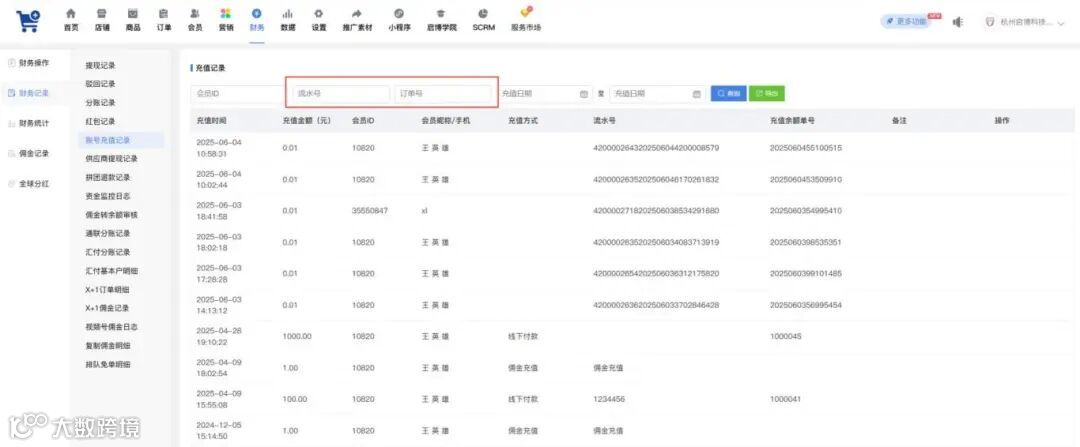This screenshot has height=447, width=1080.
Task: Open the 订单 orders section
Action: (164, 20)
